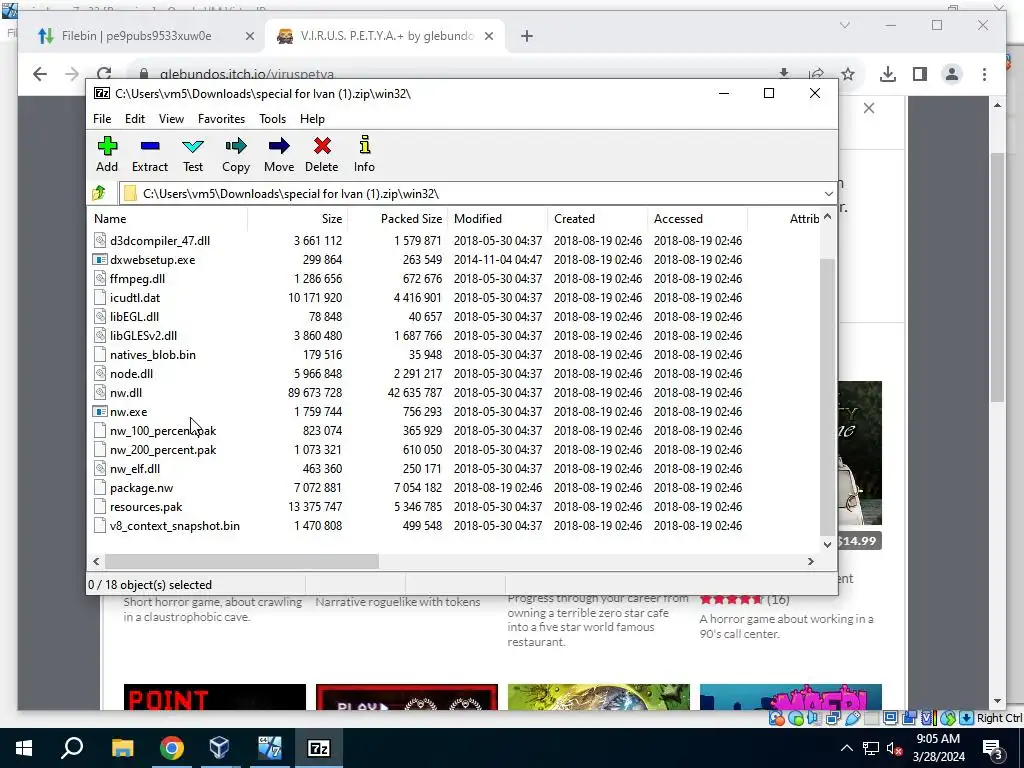
Task: Click the ffmpeg.dll file icon
Action: 99,278
